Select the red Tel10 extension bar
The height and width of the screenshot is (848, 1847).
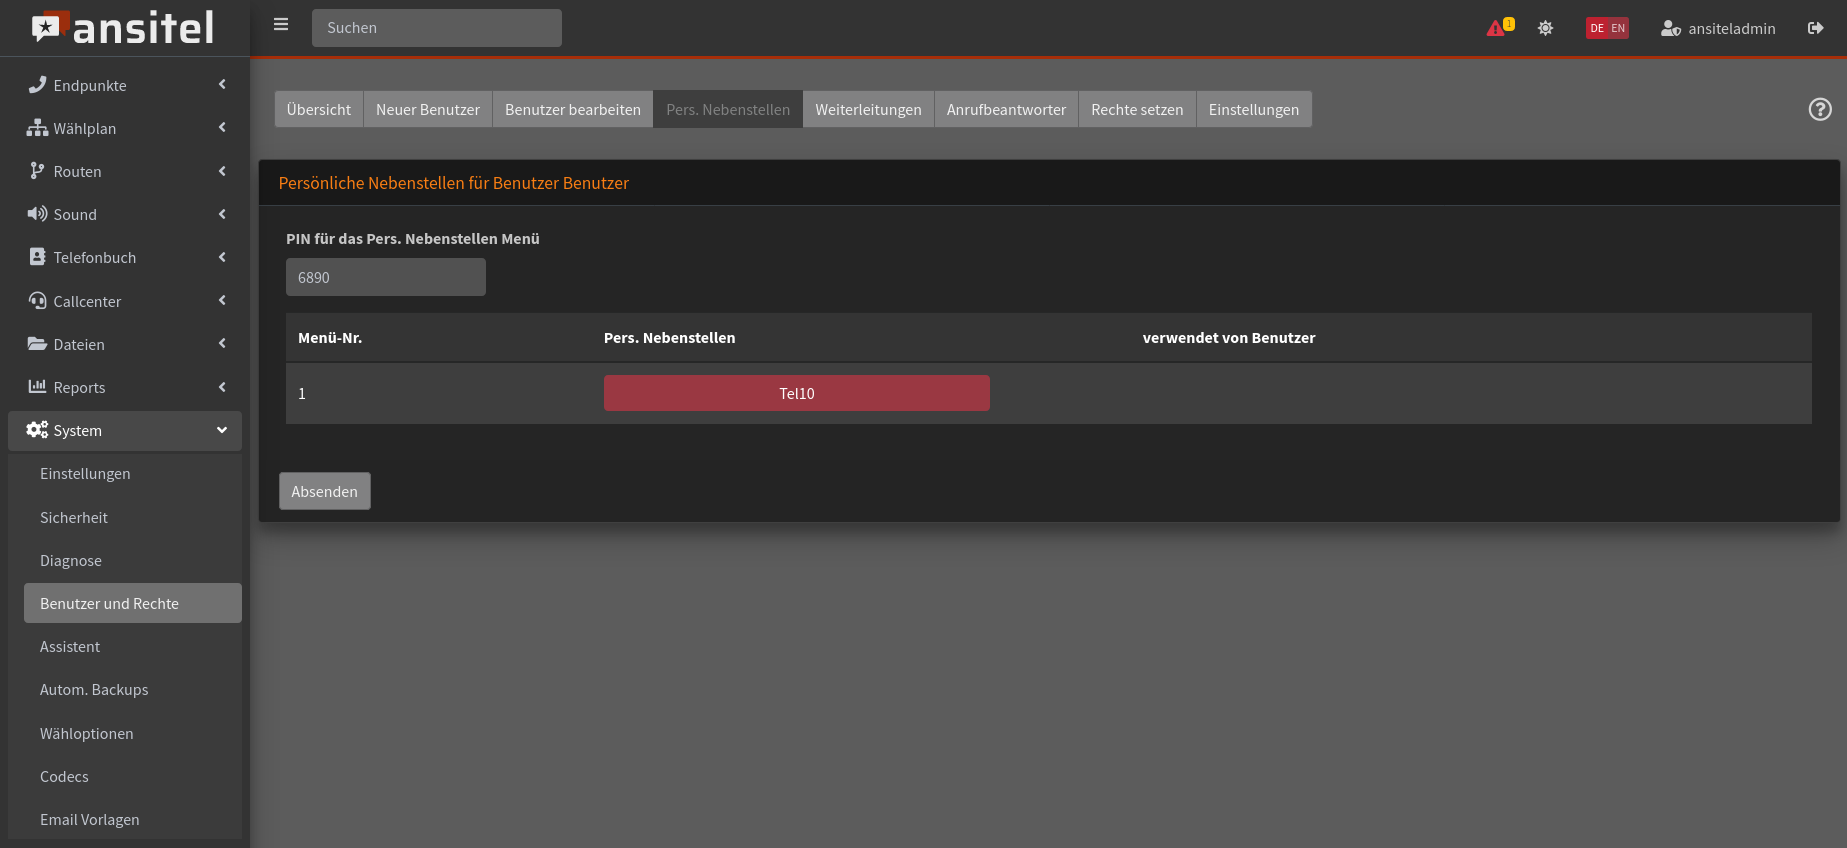796,393
